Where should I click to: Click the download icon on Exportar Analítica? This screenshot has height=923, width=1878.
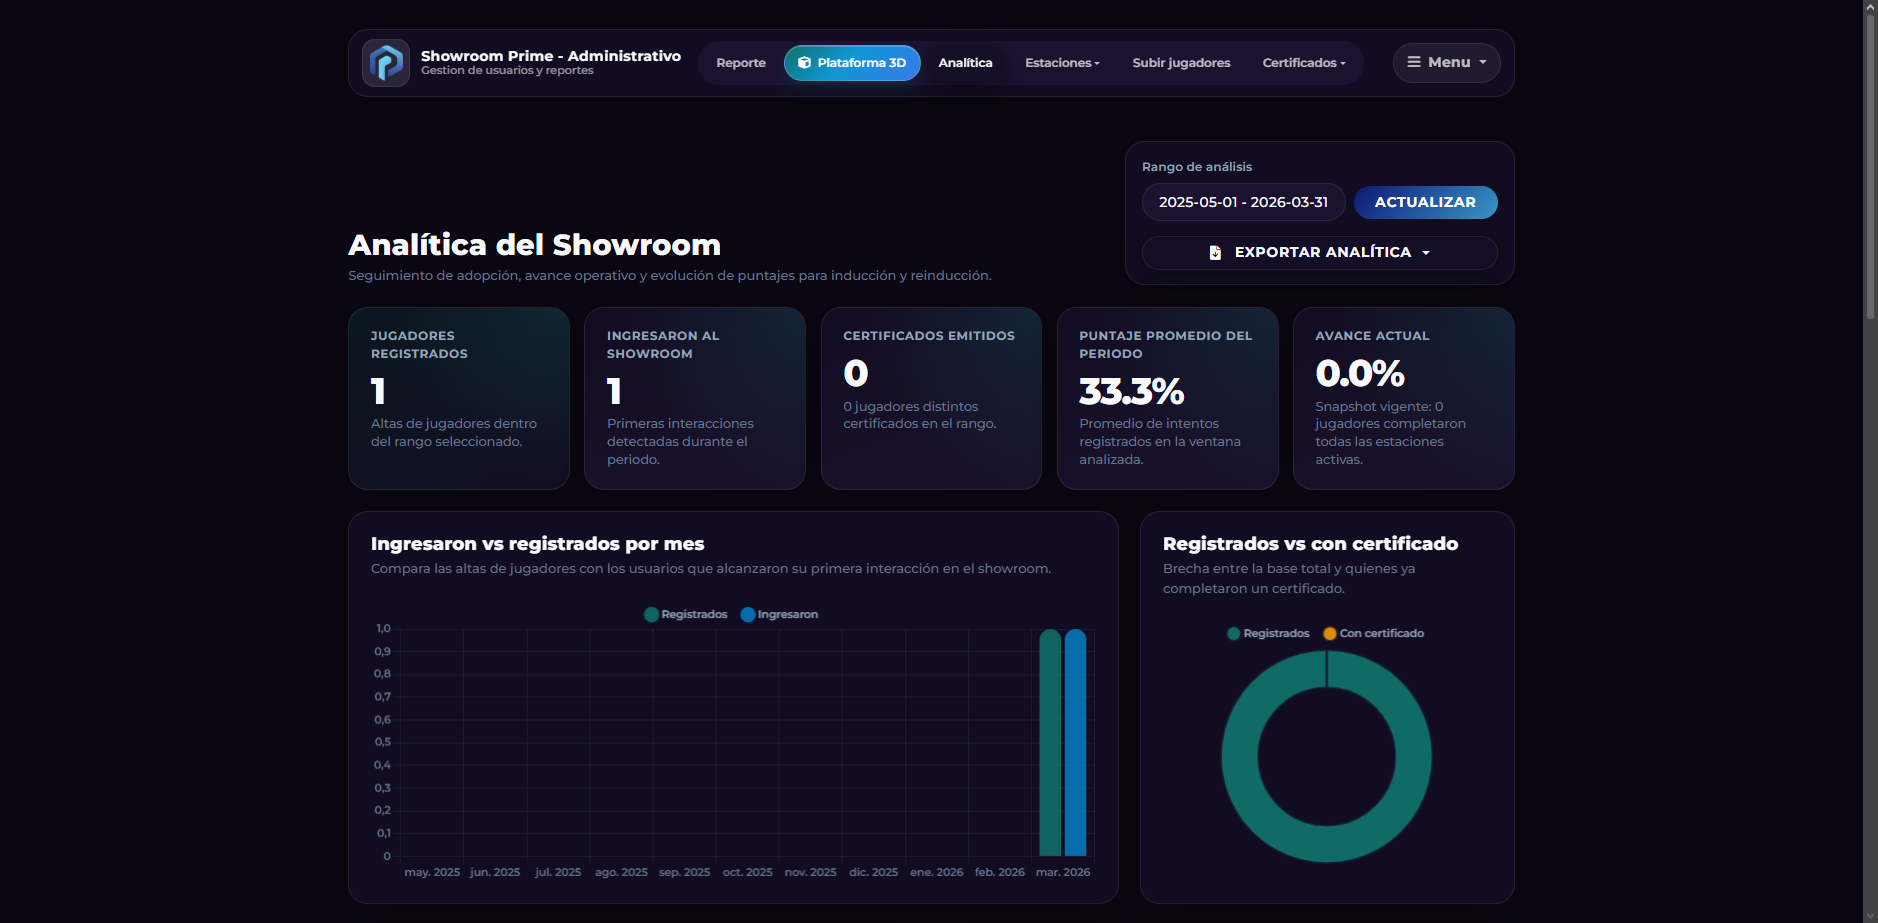[1215, 252]
